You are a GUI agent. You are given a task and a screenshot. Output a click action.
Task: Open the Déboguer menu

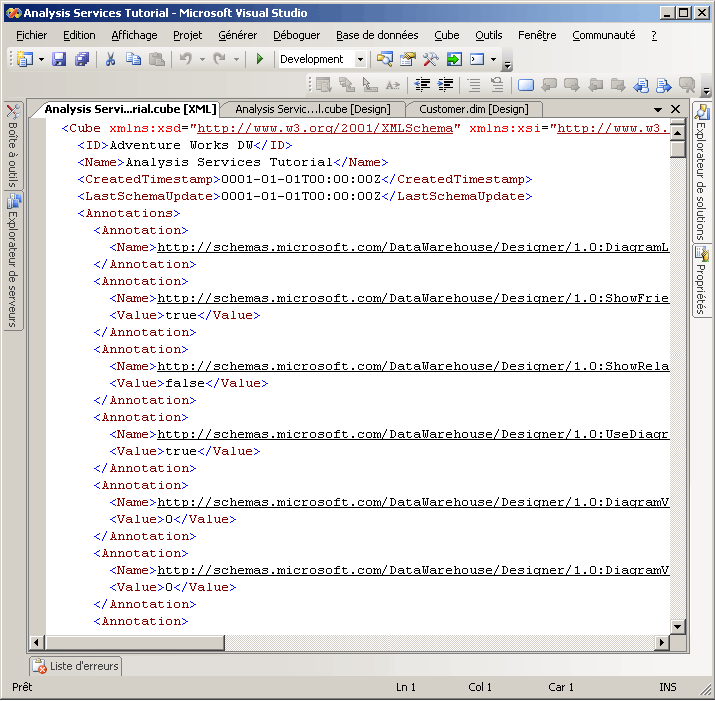click(296, 35)
